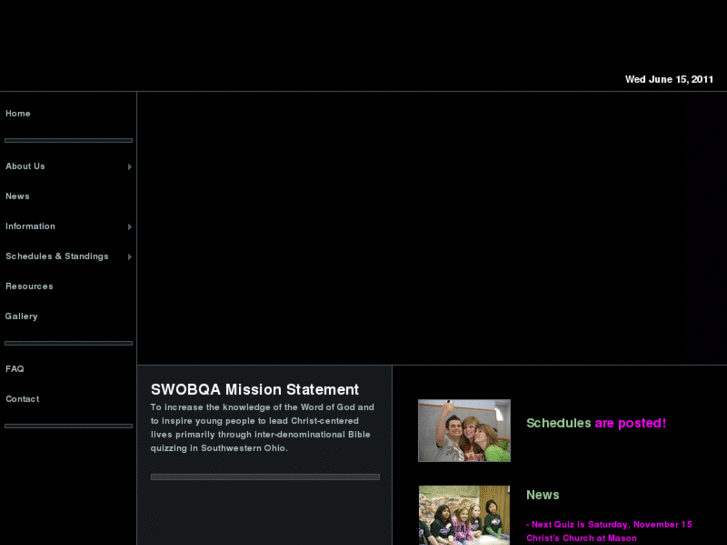Go to the News menu item
This screenshot has width=727, height=545.
click(17, 196)
